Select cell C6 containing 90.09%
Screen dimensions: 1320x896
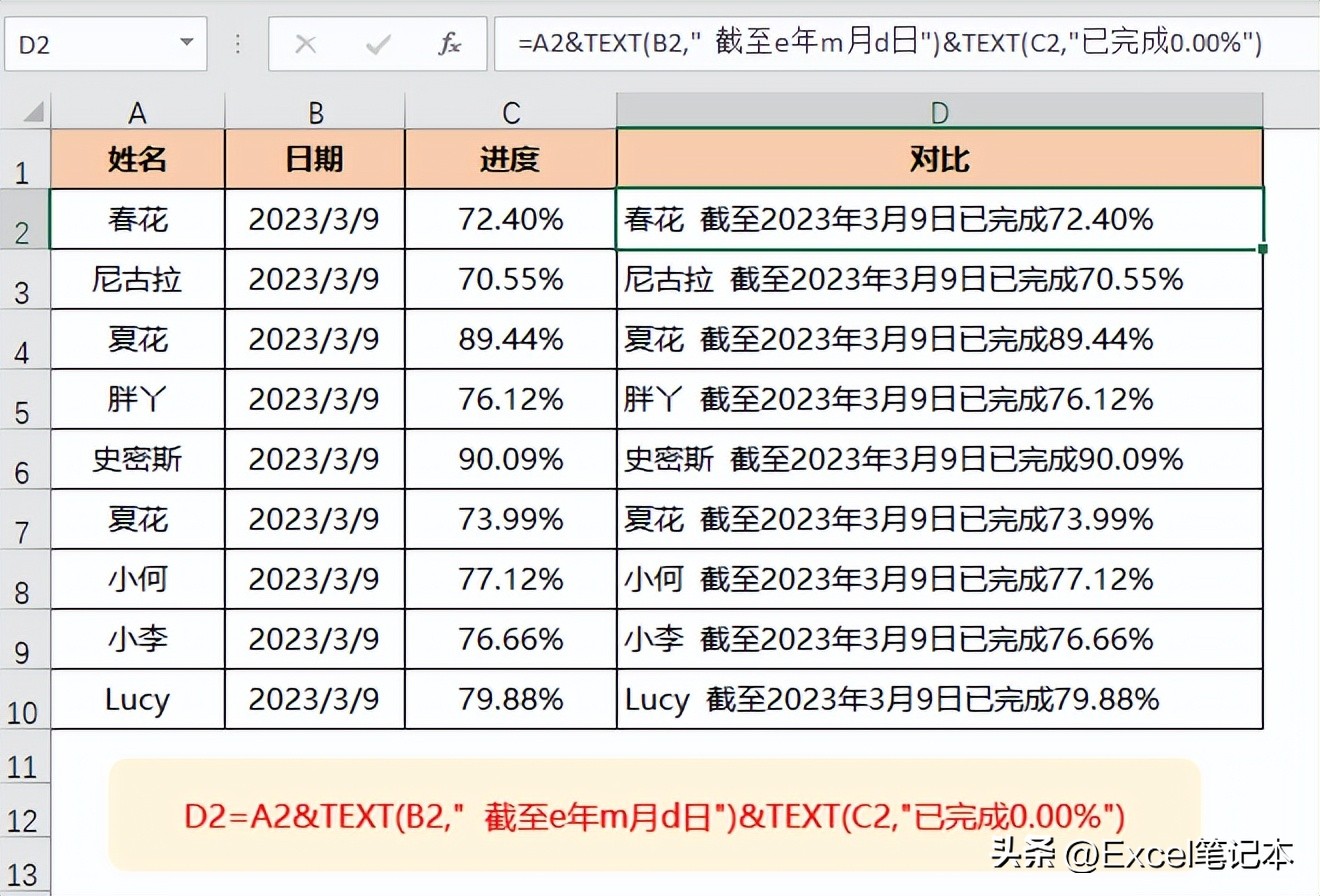[510, 459]
